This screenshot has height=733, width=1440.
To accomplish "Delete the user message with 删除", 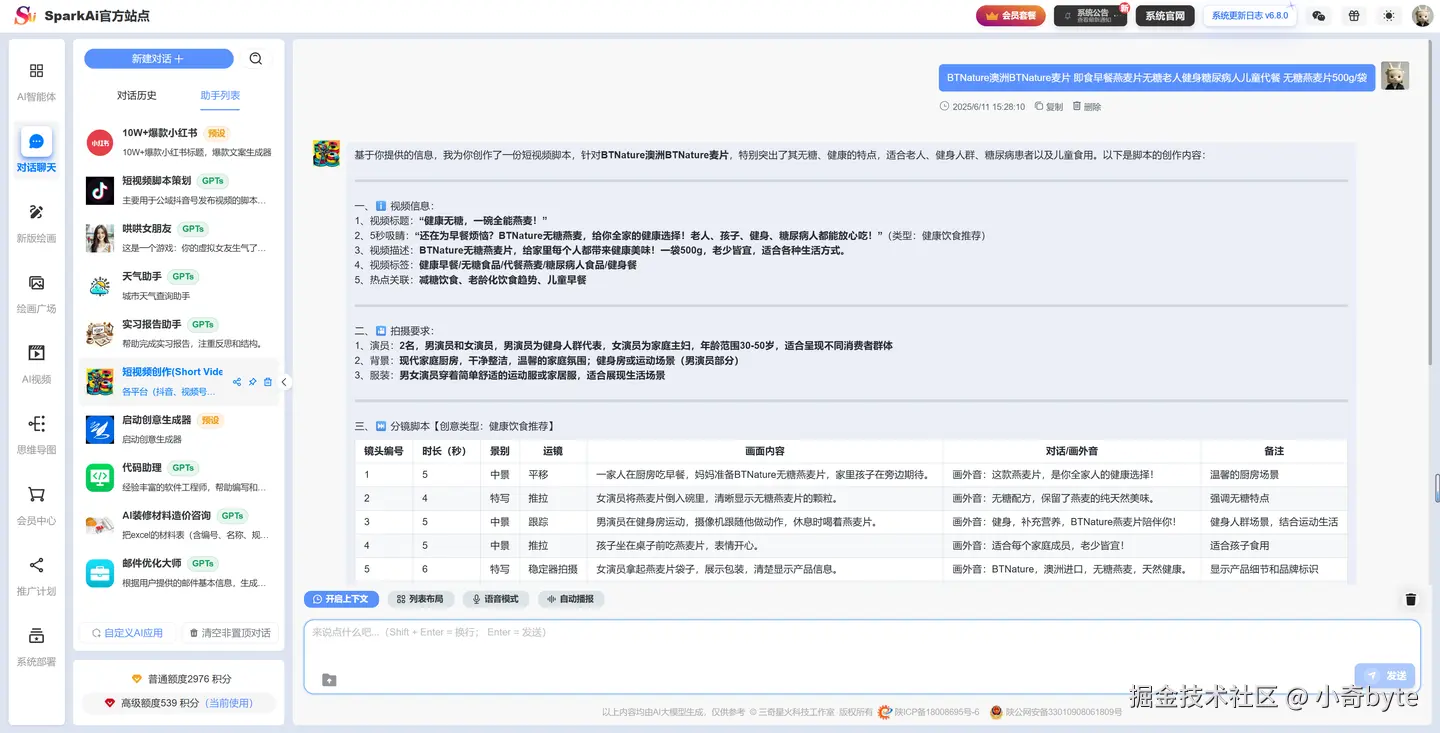I will pyautogui.click(x=1086, y=107).
